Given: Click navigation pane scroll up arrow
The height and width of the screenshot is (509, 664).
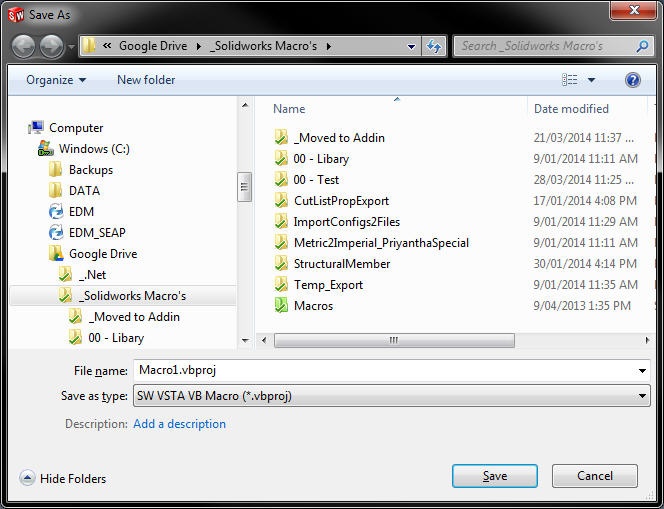Looking at the screenshot, I should tap(245, 105).
